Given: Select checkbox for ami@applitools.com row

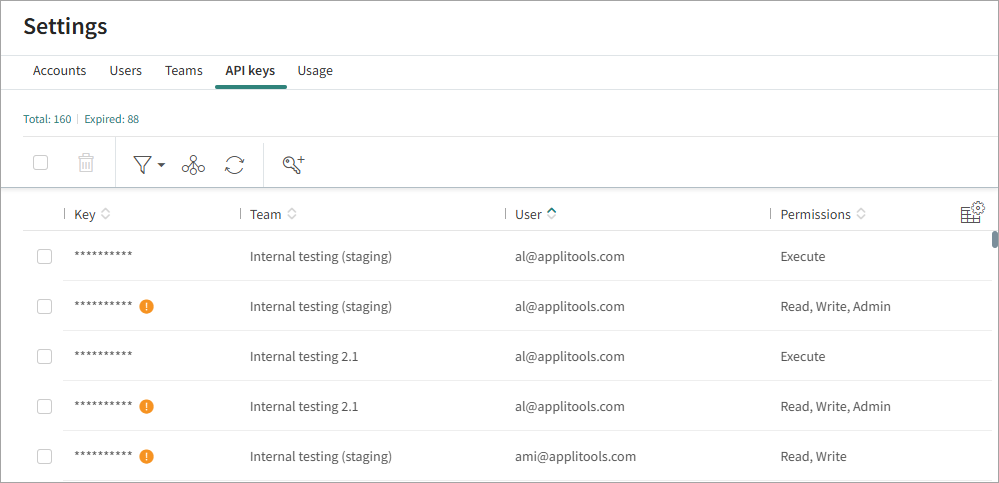Looking at the screenshot, I should point(44,456).
